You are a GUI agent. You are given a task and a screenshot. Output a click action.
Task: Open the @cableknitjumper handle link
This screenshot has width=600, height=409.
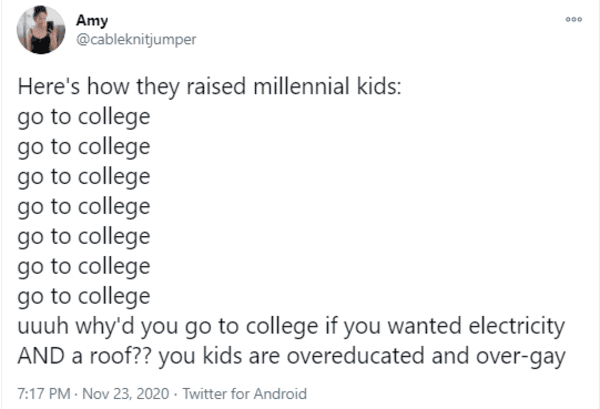click(136, 39)
